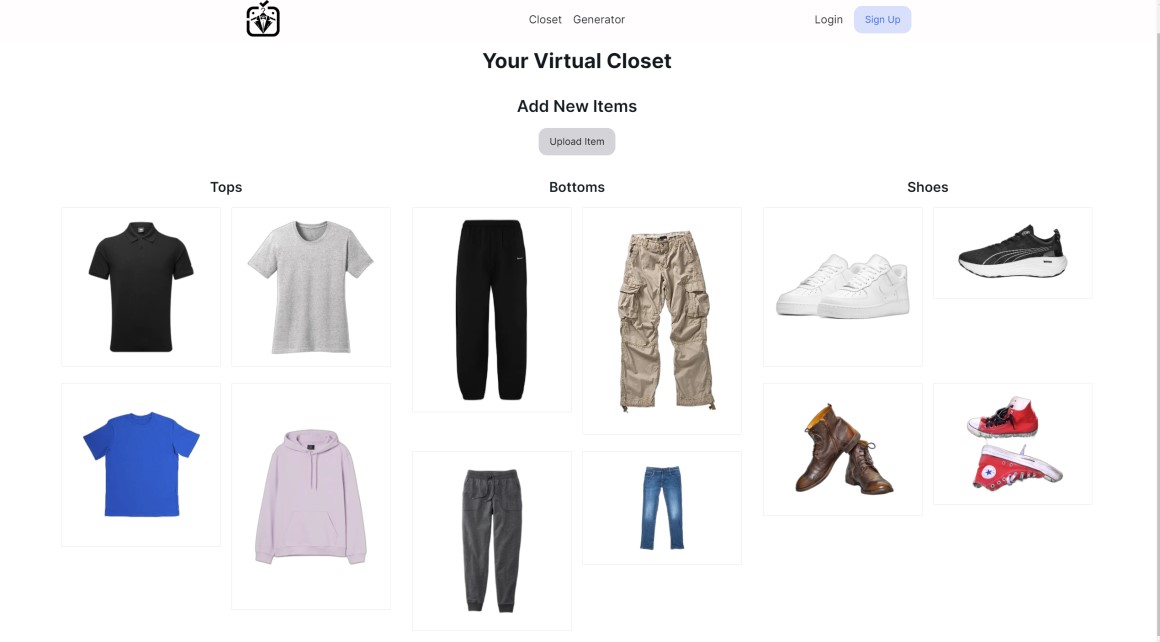The image size is (1160, 642).
Task: Pick the lilac hoodie
Action: (311, 496)
